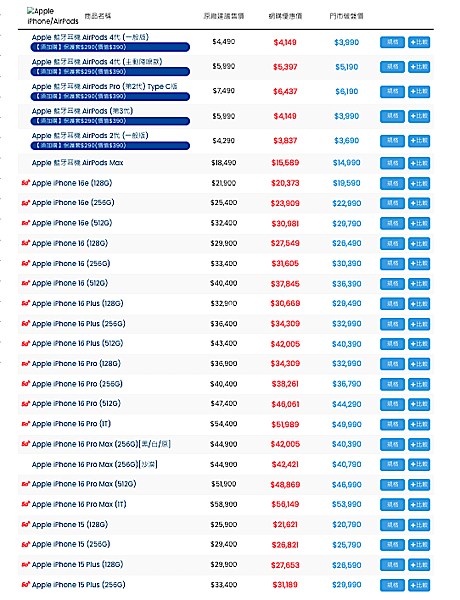Screen dimensions: 460x600
Task: Add iPhone 16 Pro (128G) to compare
Action: 419,364
